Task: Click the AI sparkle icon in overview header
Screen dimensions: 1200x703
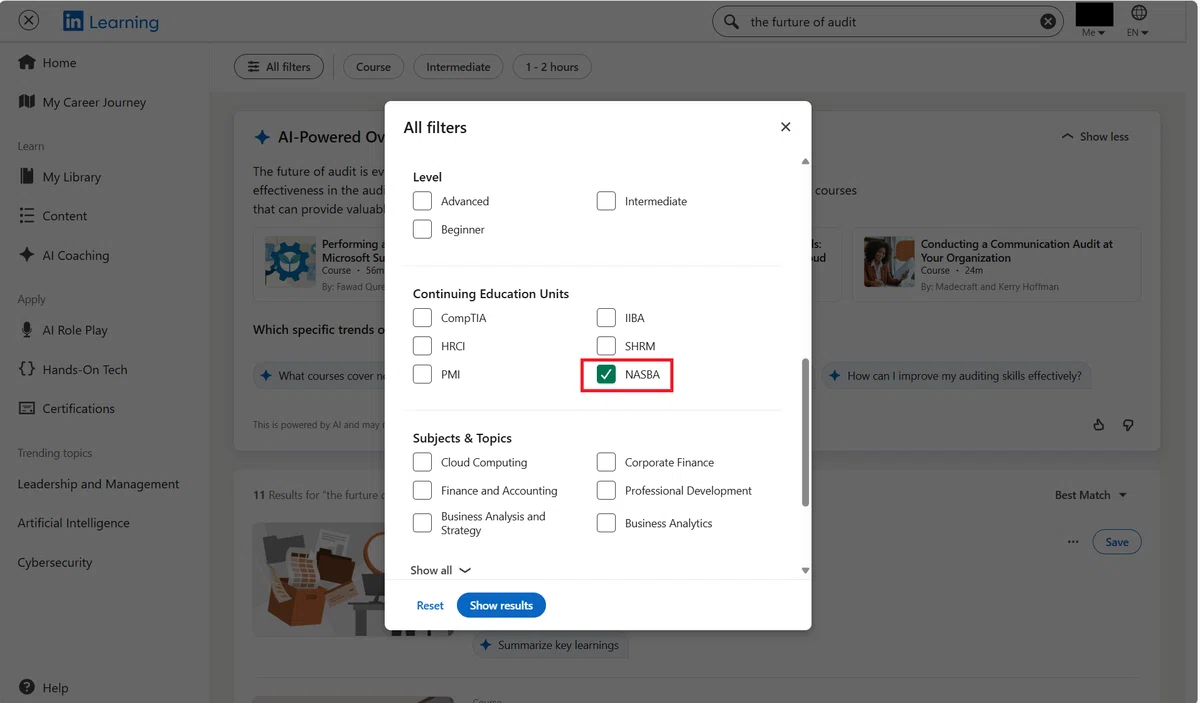Action: (262, 137)
